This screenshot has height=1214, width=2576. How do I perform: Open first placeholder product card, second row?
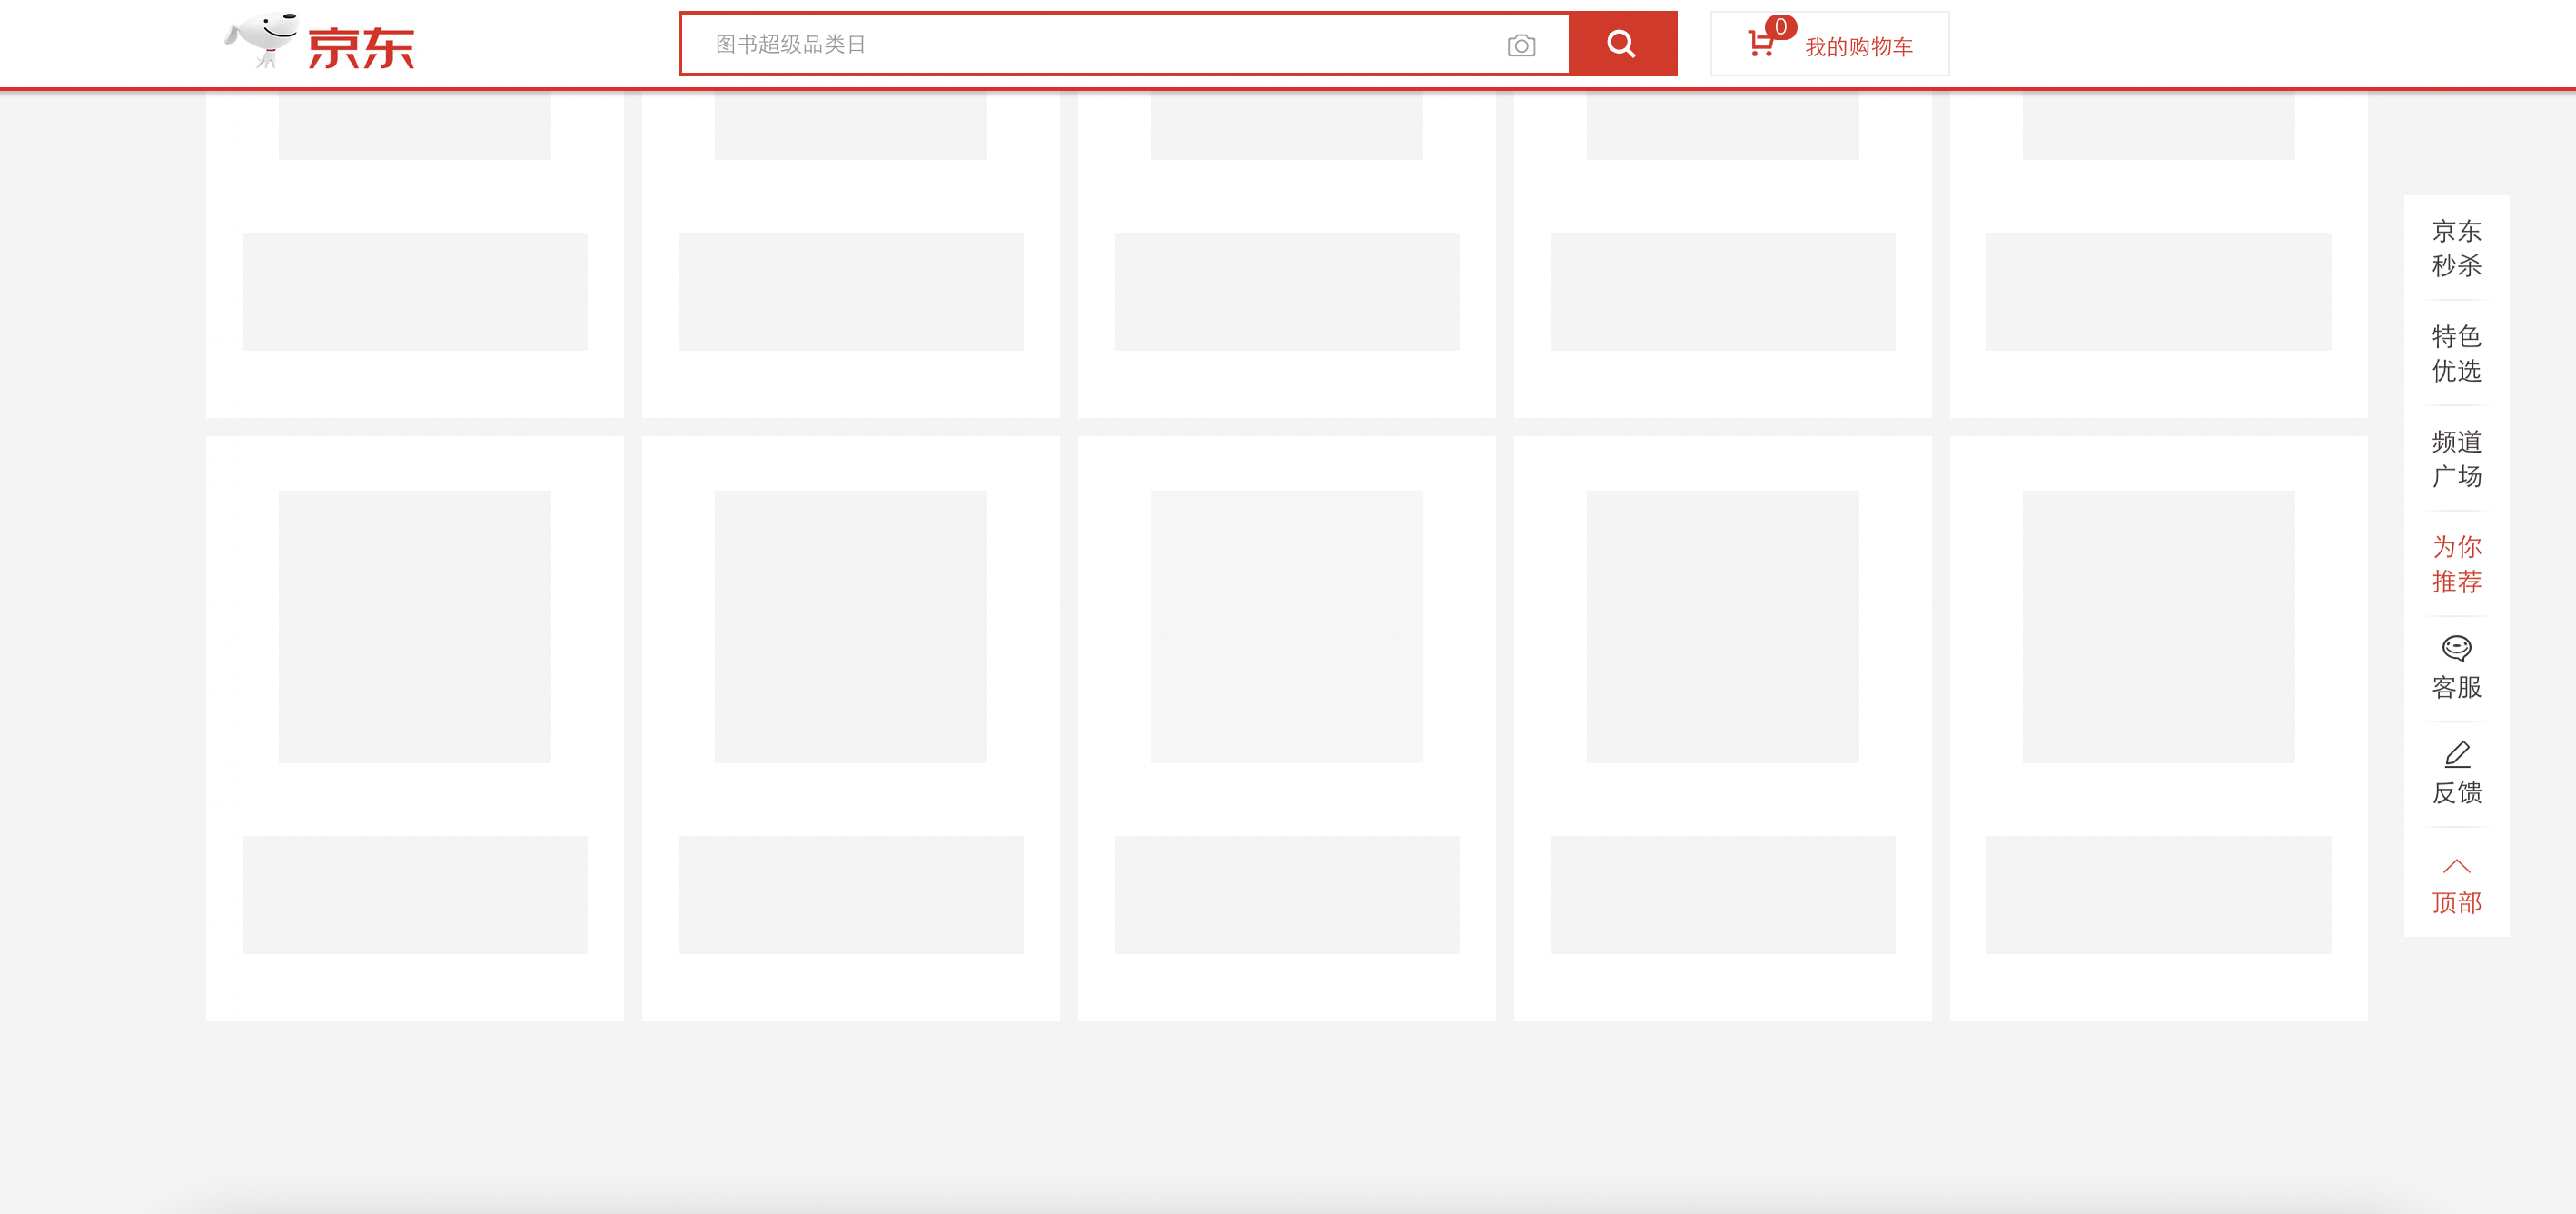tap(414, 727)
